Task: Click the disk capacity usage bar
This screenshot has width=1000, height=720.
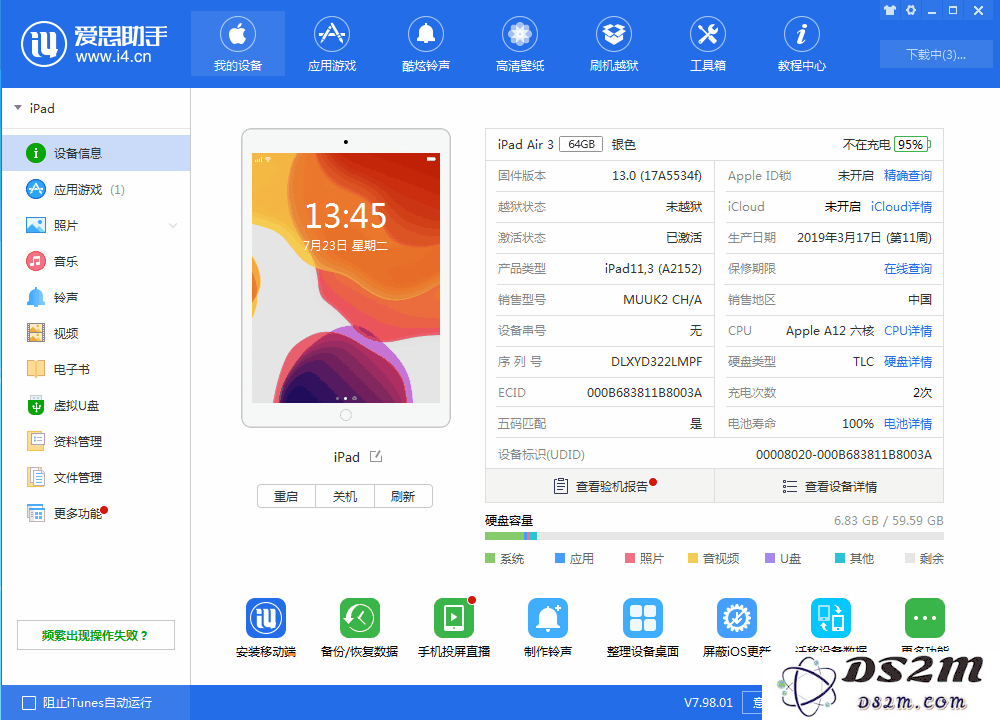Action: click(x=714, y=536)
